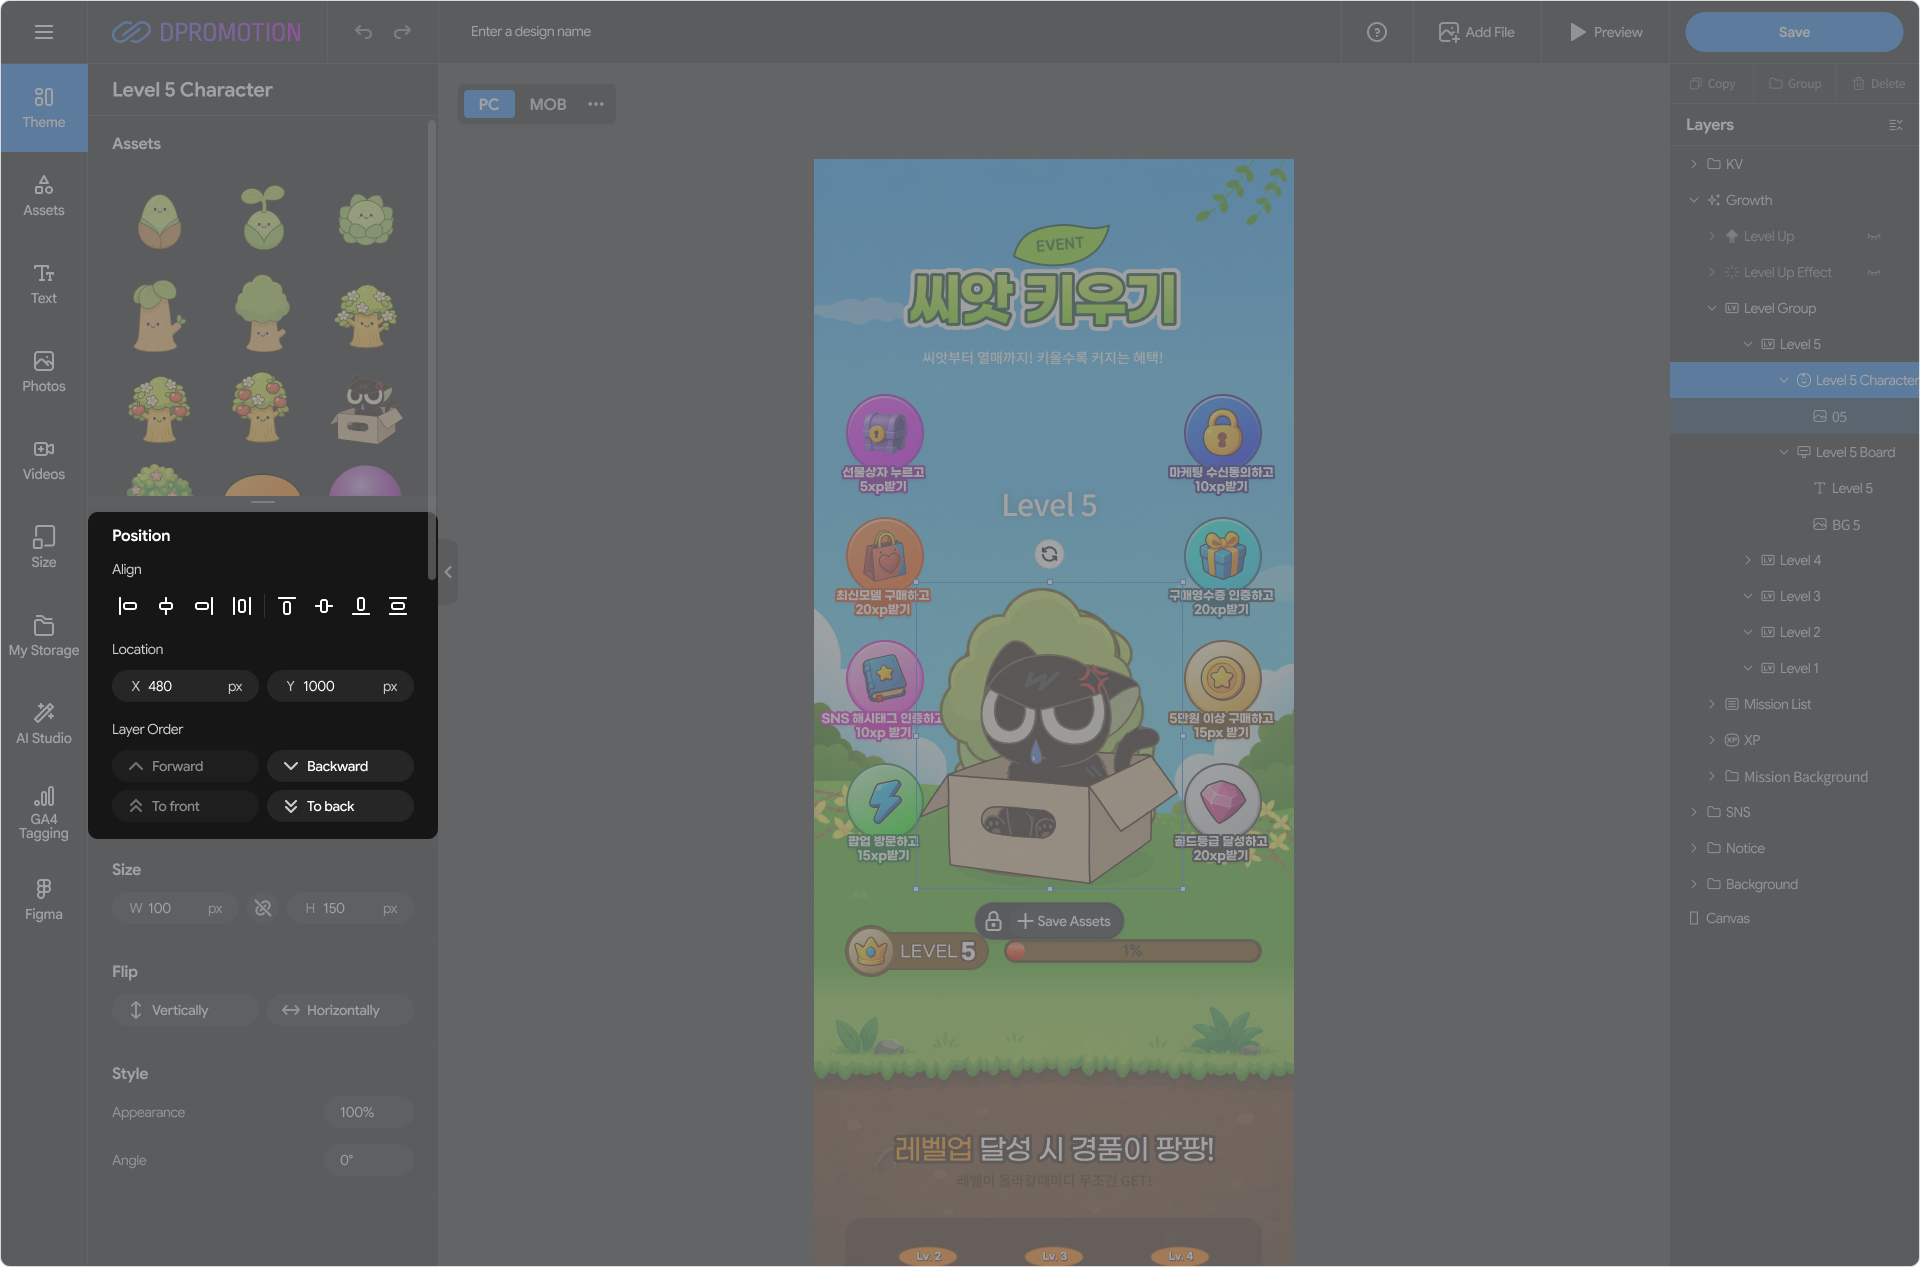Viewport: 1920px width, 1267px height.
Task: Click the Y location input field
Action: pyautogui.click(x=340, y=686)
